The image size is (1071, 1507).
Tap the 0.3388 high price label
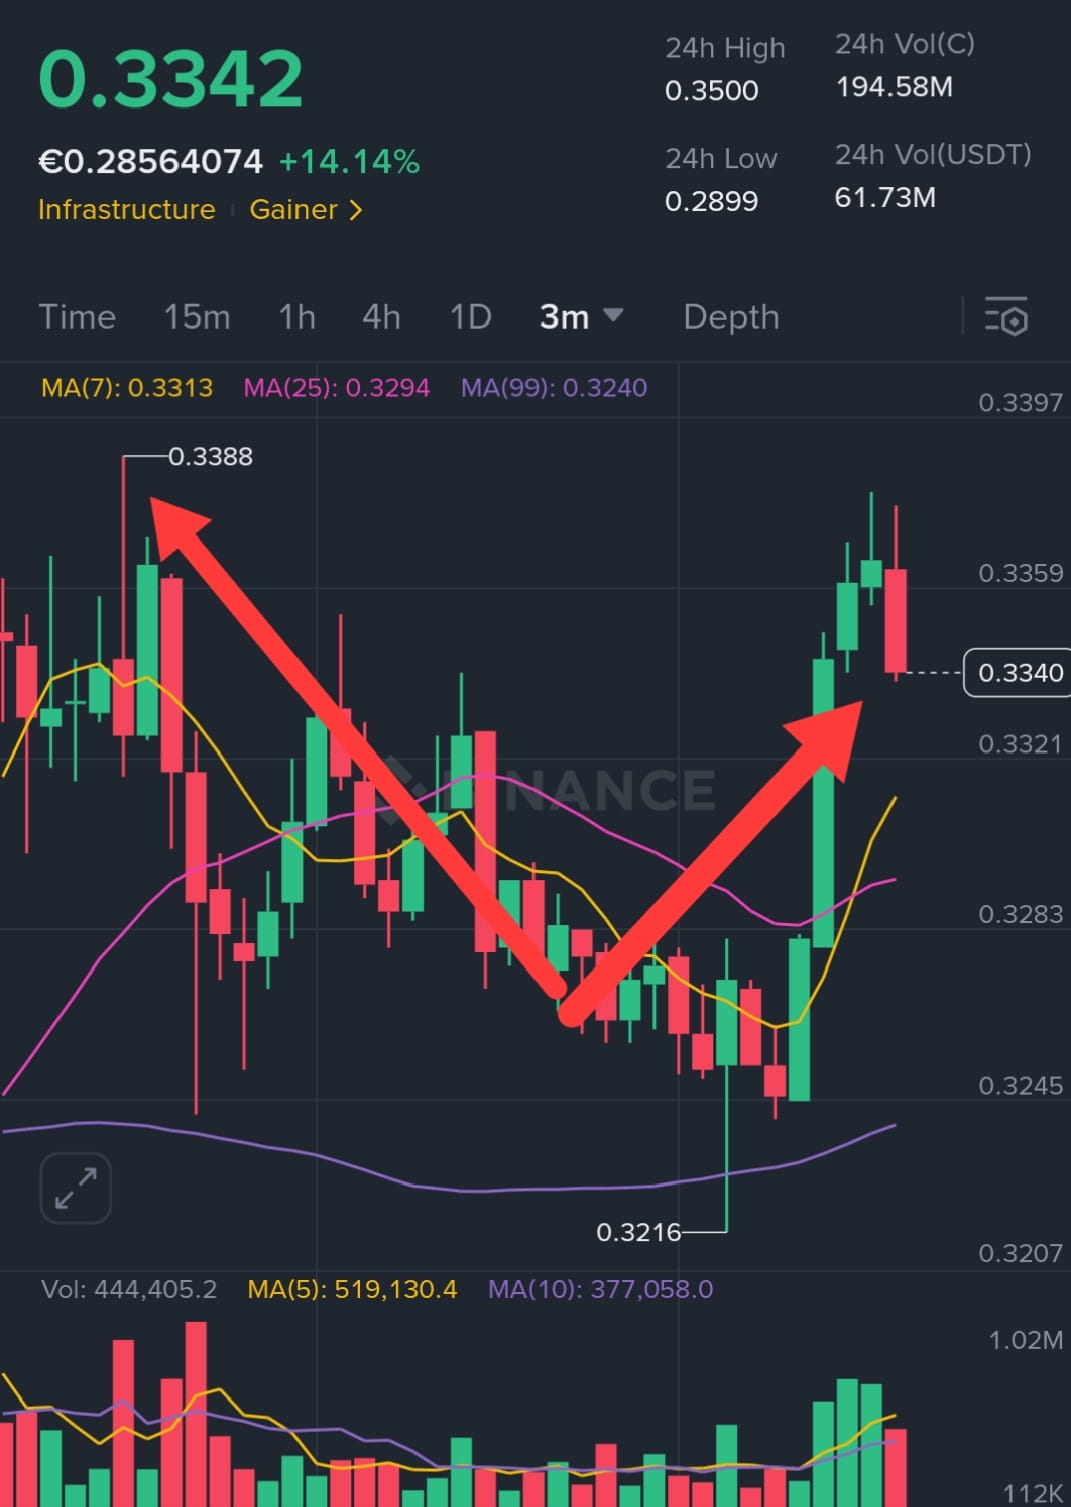tap(211, 457)
